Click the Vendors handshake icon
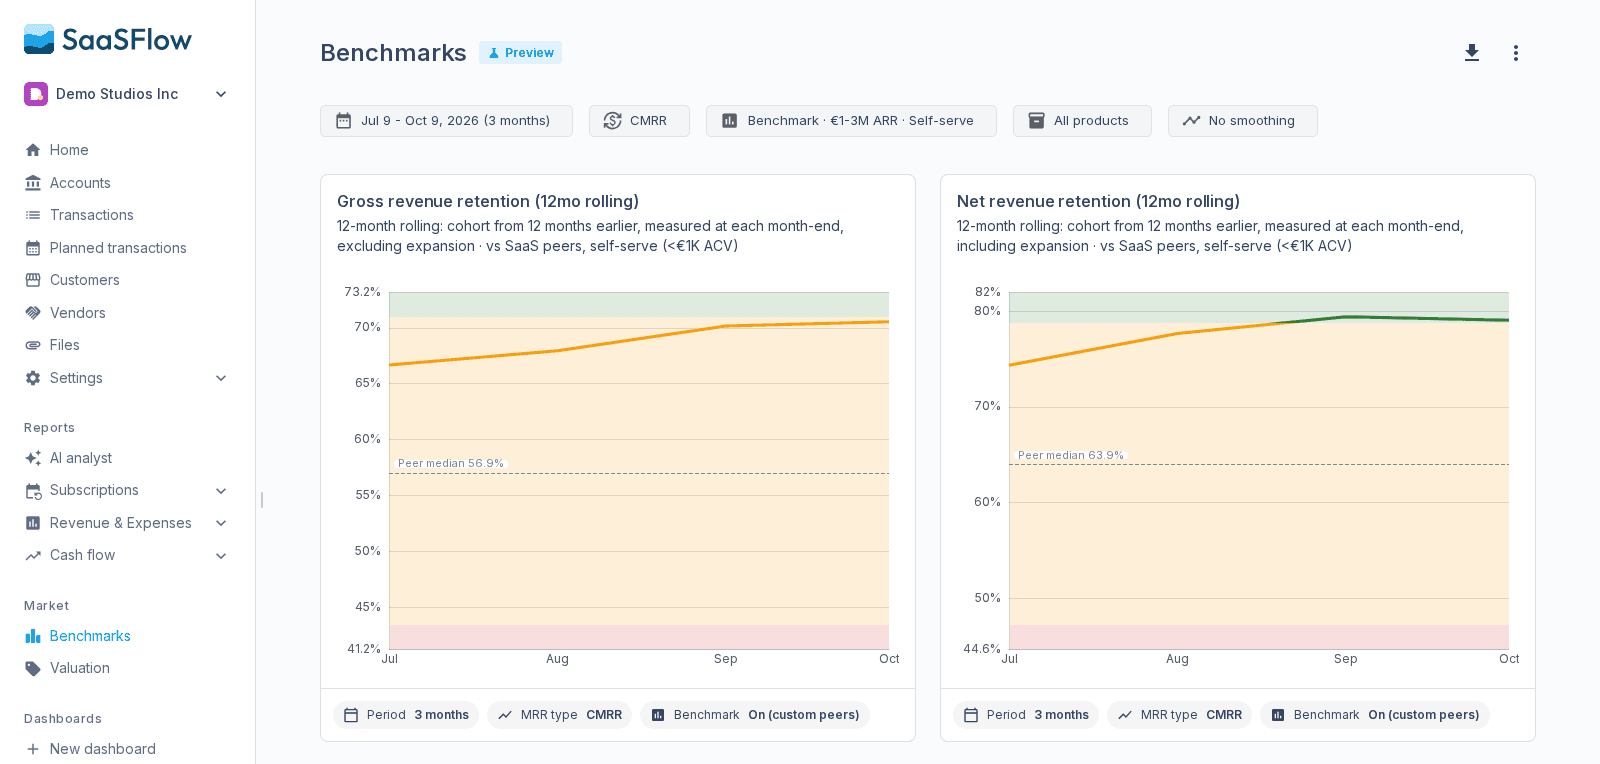1600x764 pixels. click(33, 313)
